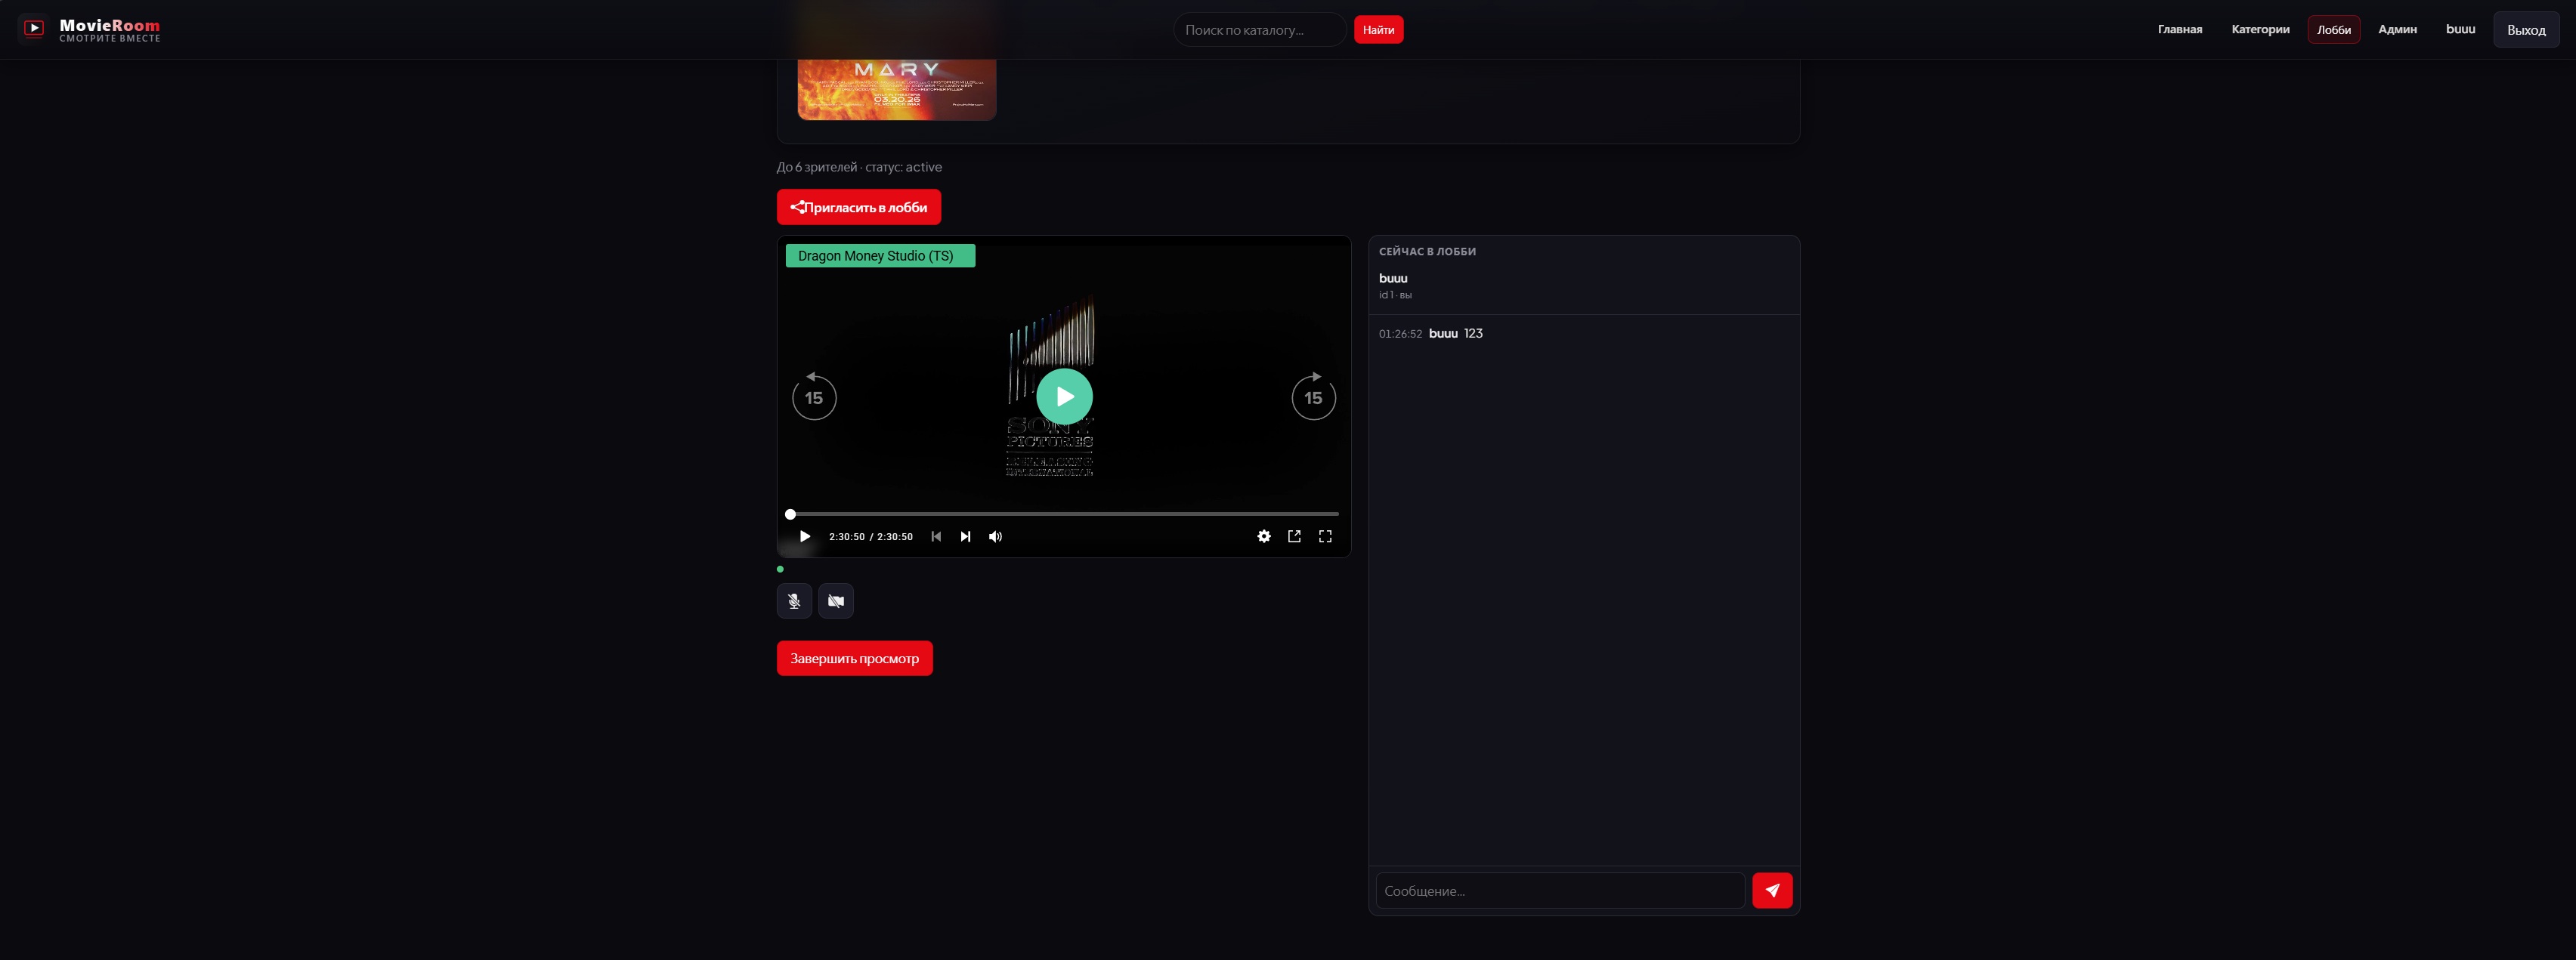
Task: Open the Категории navigation item
Action: [x=2260, y=29]
